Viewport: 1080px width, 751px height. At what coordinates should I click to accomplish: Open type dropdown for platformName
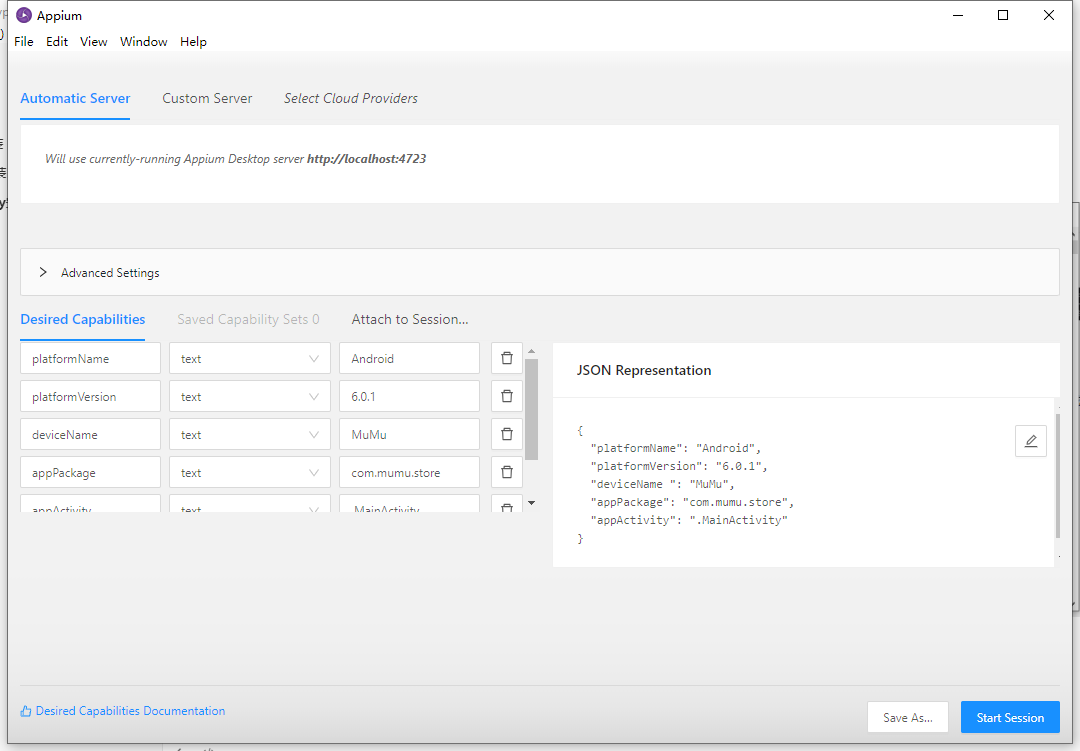pos(249,358)
